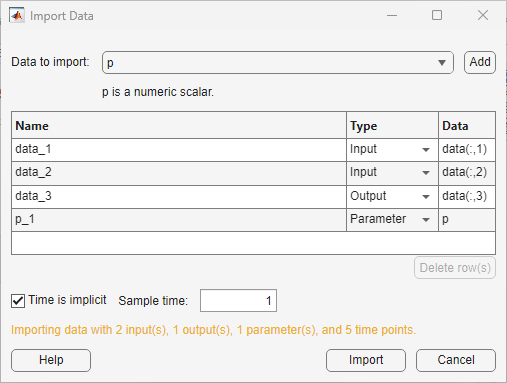Select the data_2 name cell
507x383 pixels.
click(x=179, y=173)
